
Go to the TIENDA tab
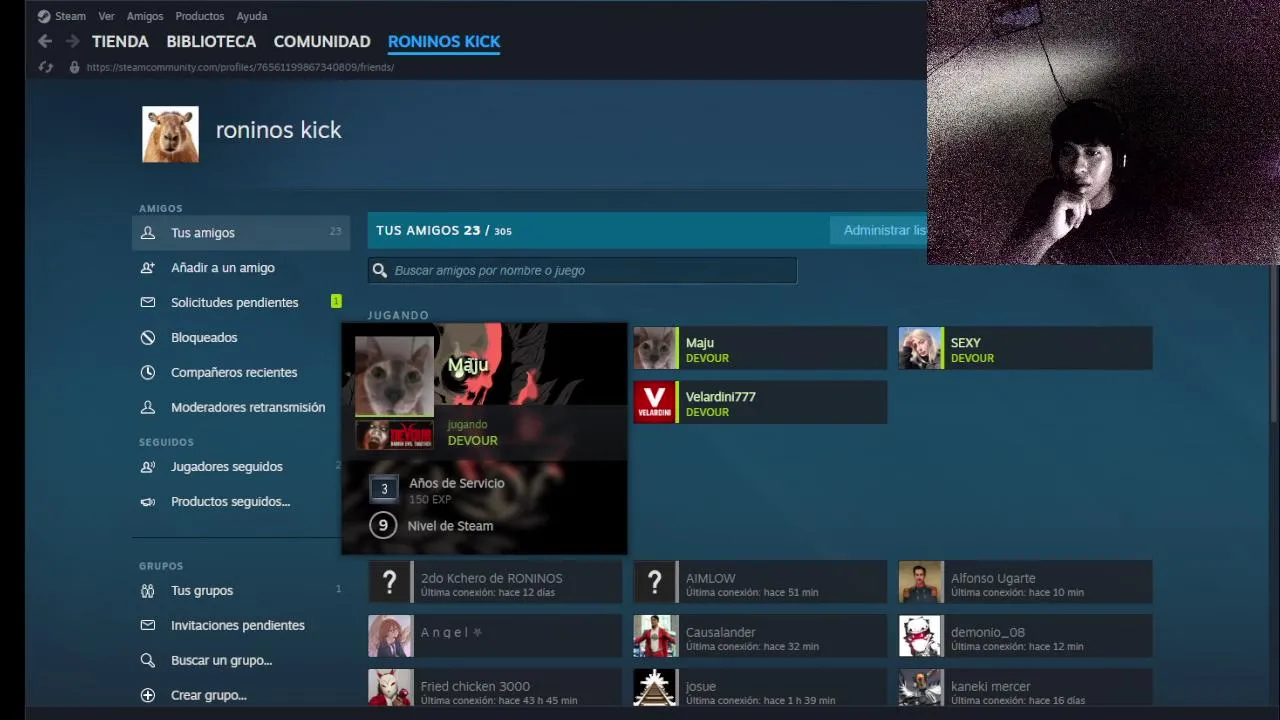[x=120, y=41]
